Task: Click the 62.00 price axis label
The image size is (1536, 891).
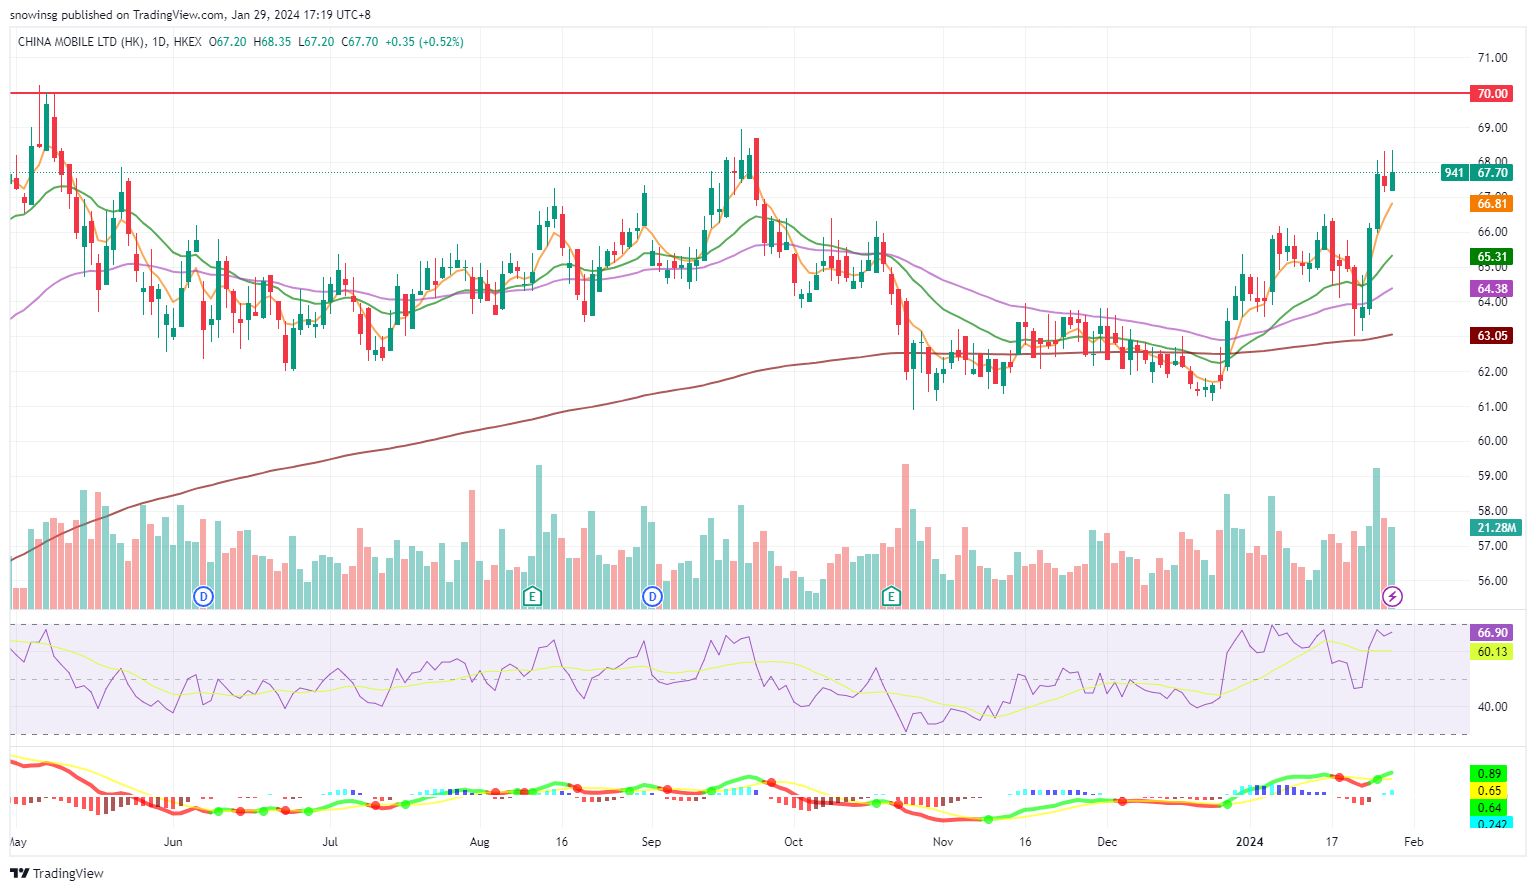Action: [x=1492, y=372]
